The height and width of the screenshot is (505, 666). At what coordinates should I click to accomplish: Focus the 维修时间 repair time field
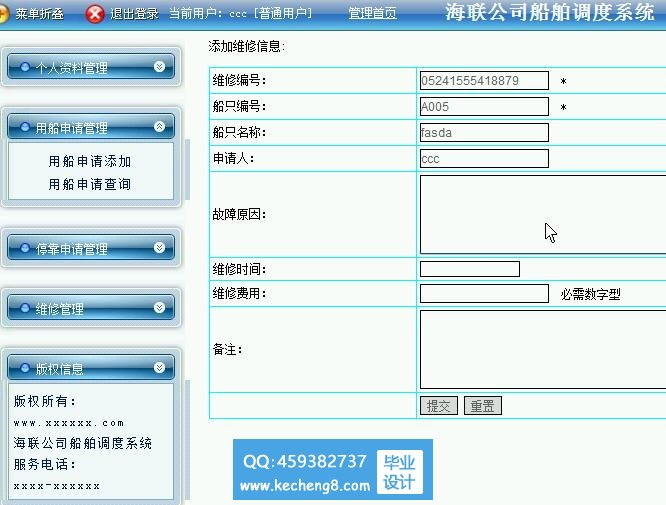point(470,269)
